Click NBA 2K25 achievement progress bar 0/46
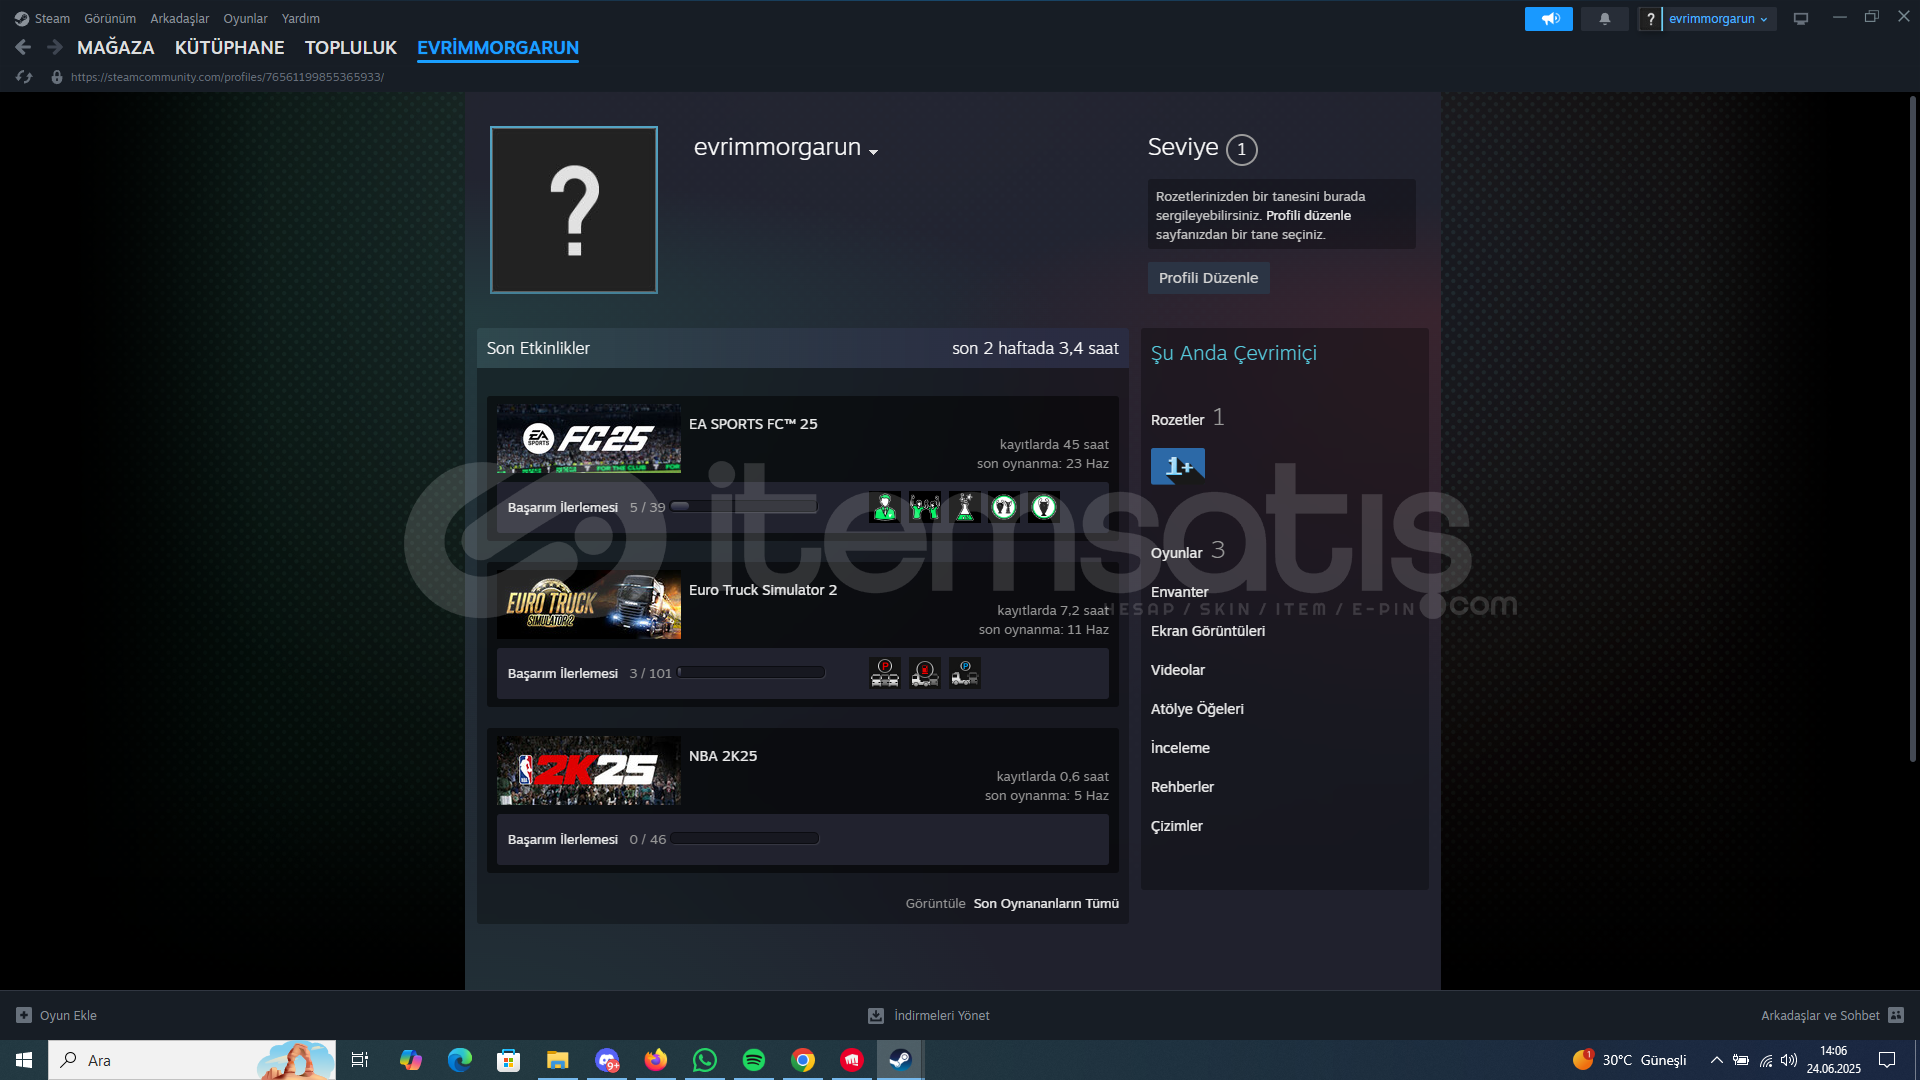Viewport: 1920px width, 1080px height. coord(744,839)
